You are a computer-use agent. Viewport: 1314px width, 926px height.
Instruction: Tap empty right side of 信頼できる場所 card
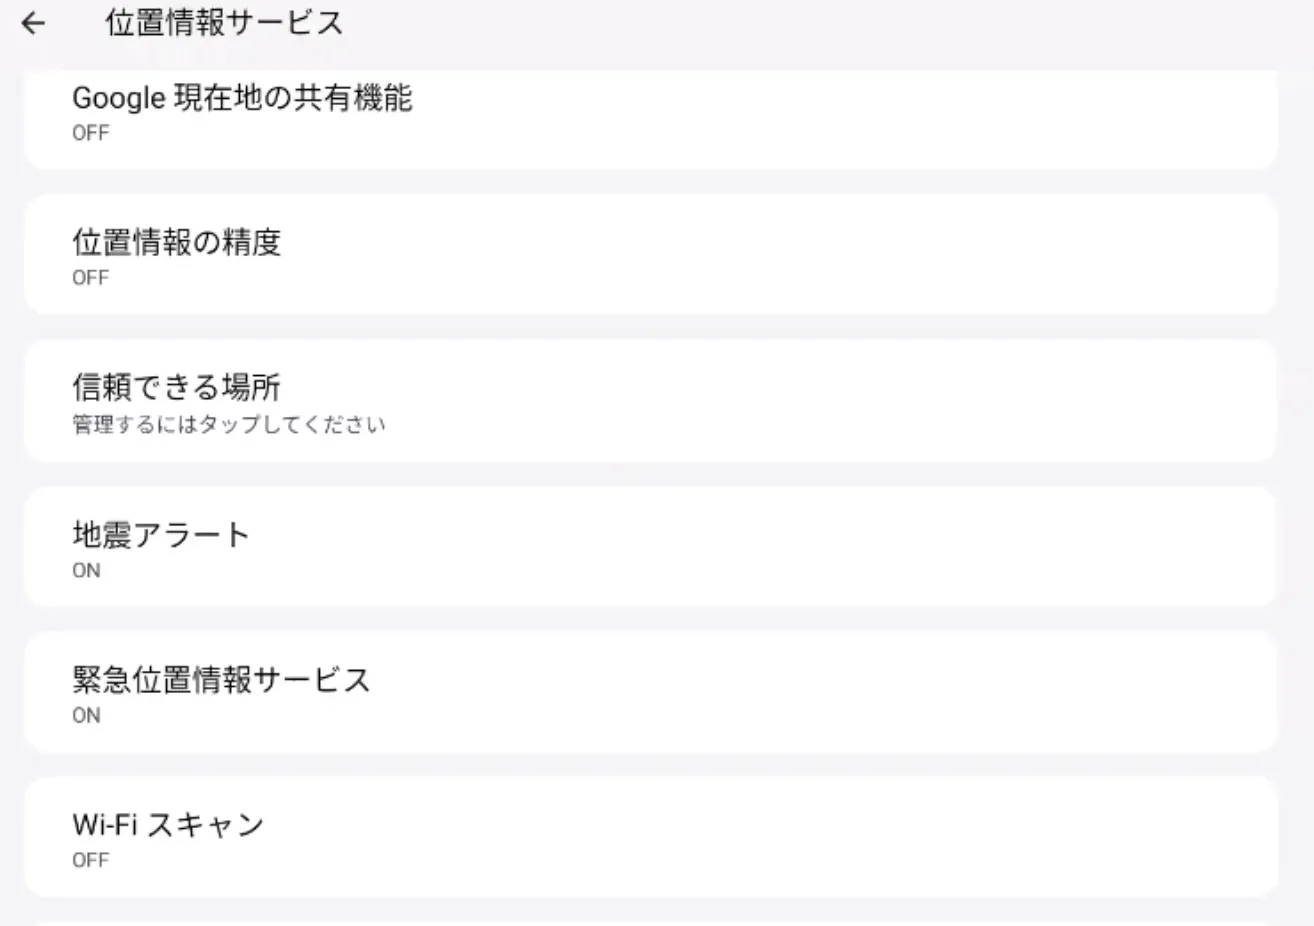1000,401
